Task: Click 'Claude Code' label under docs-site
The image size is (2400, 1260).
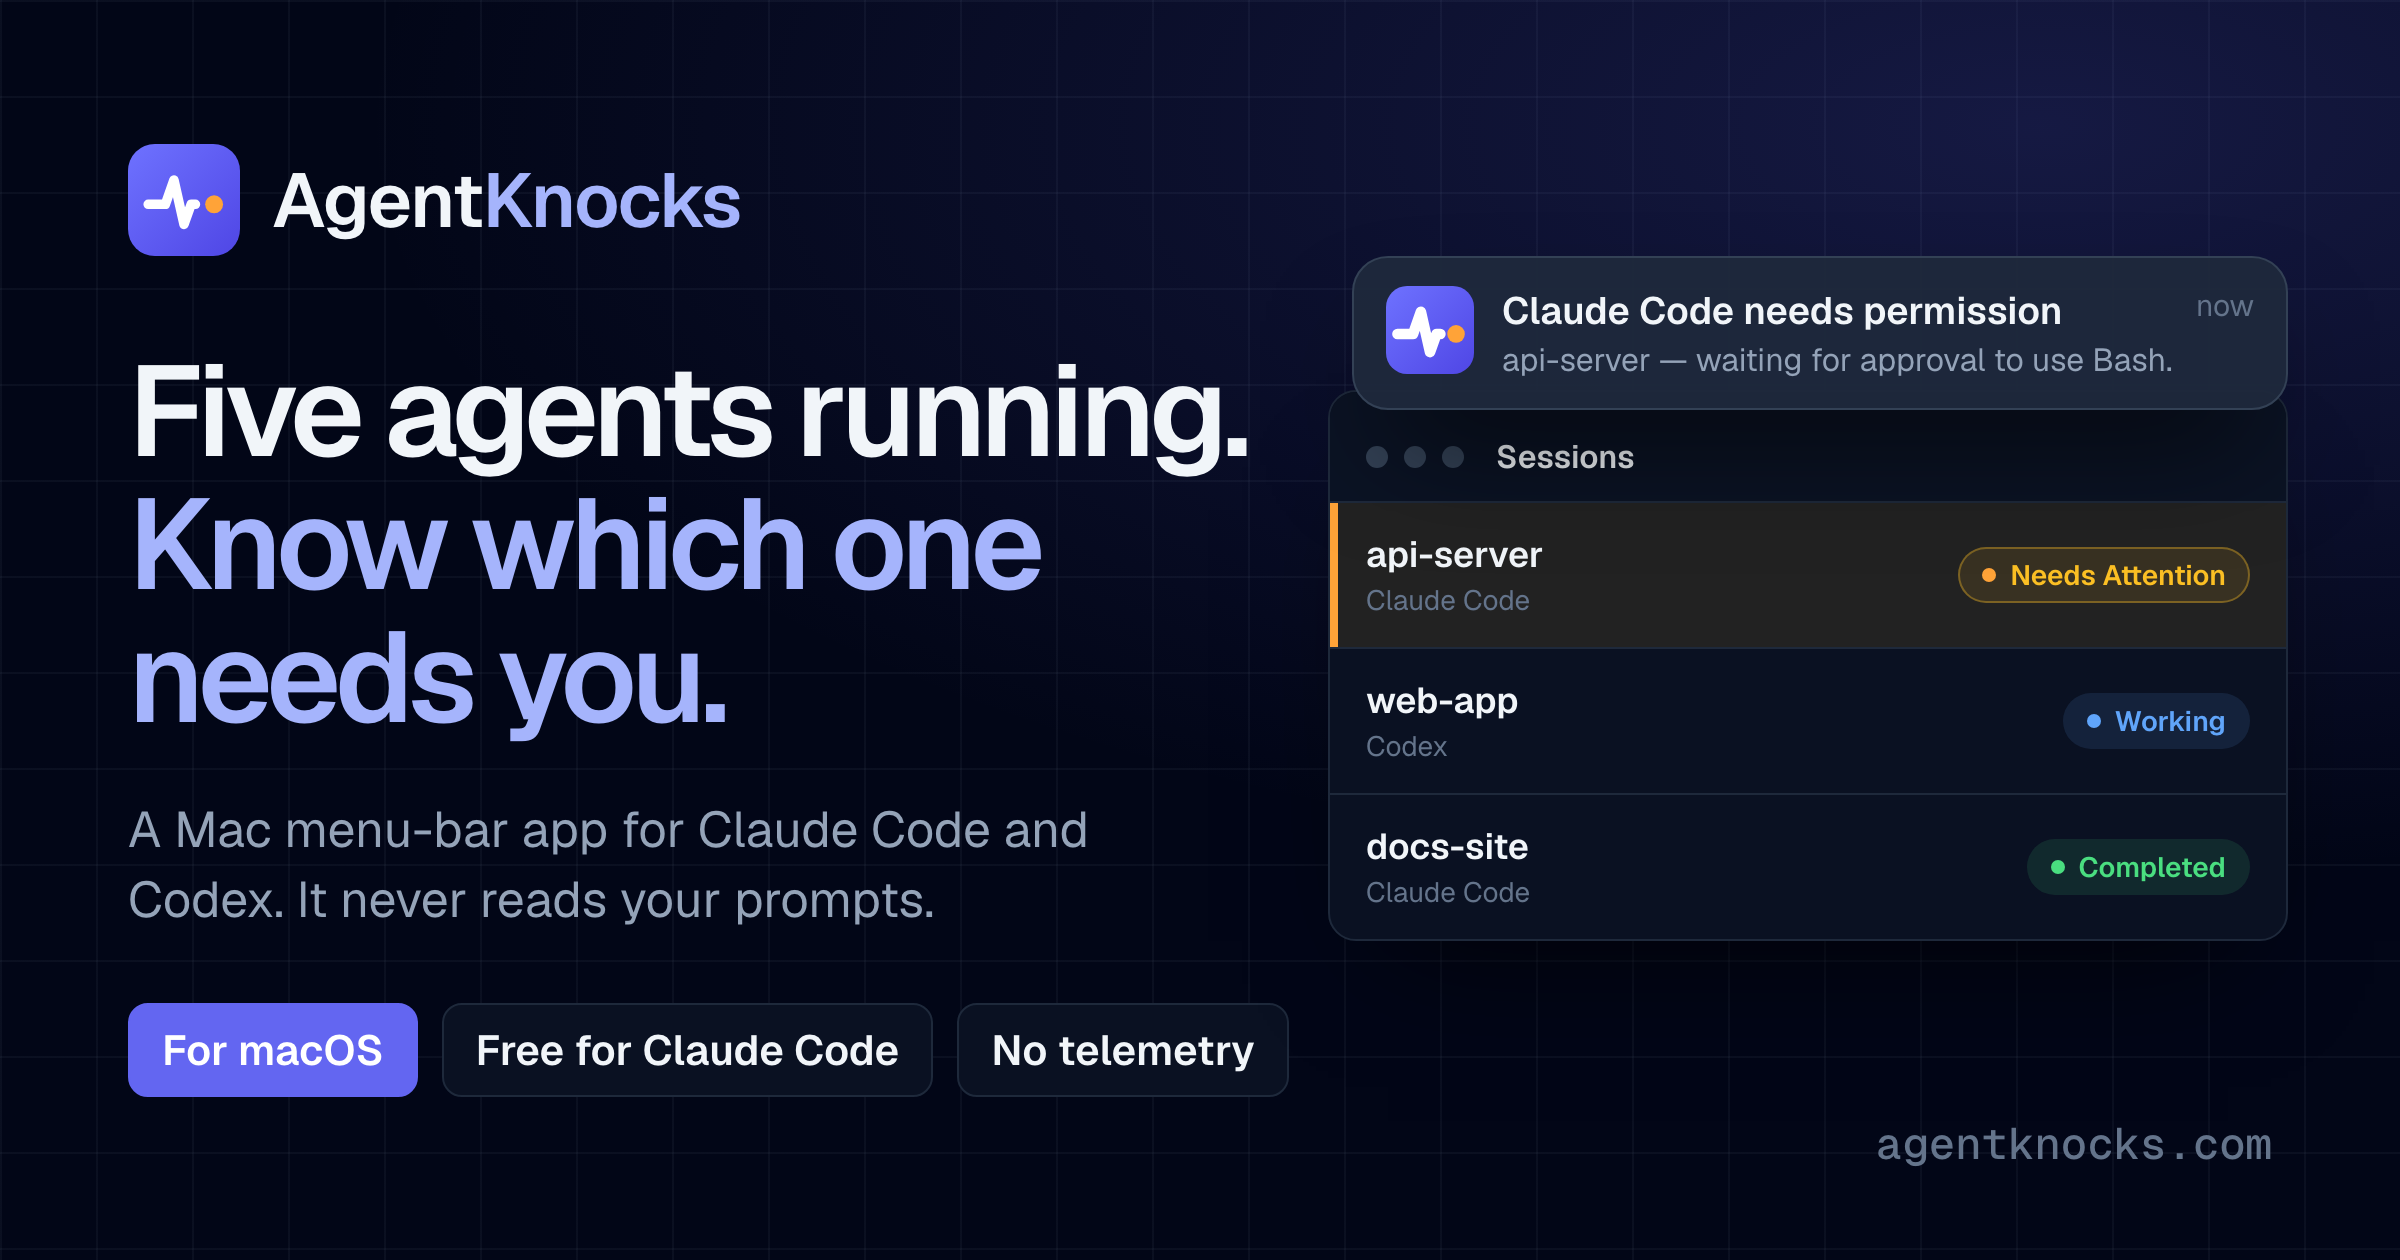Action: pos(1447,892)
